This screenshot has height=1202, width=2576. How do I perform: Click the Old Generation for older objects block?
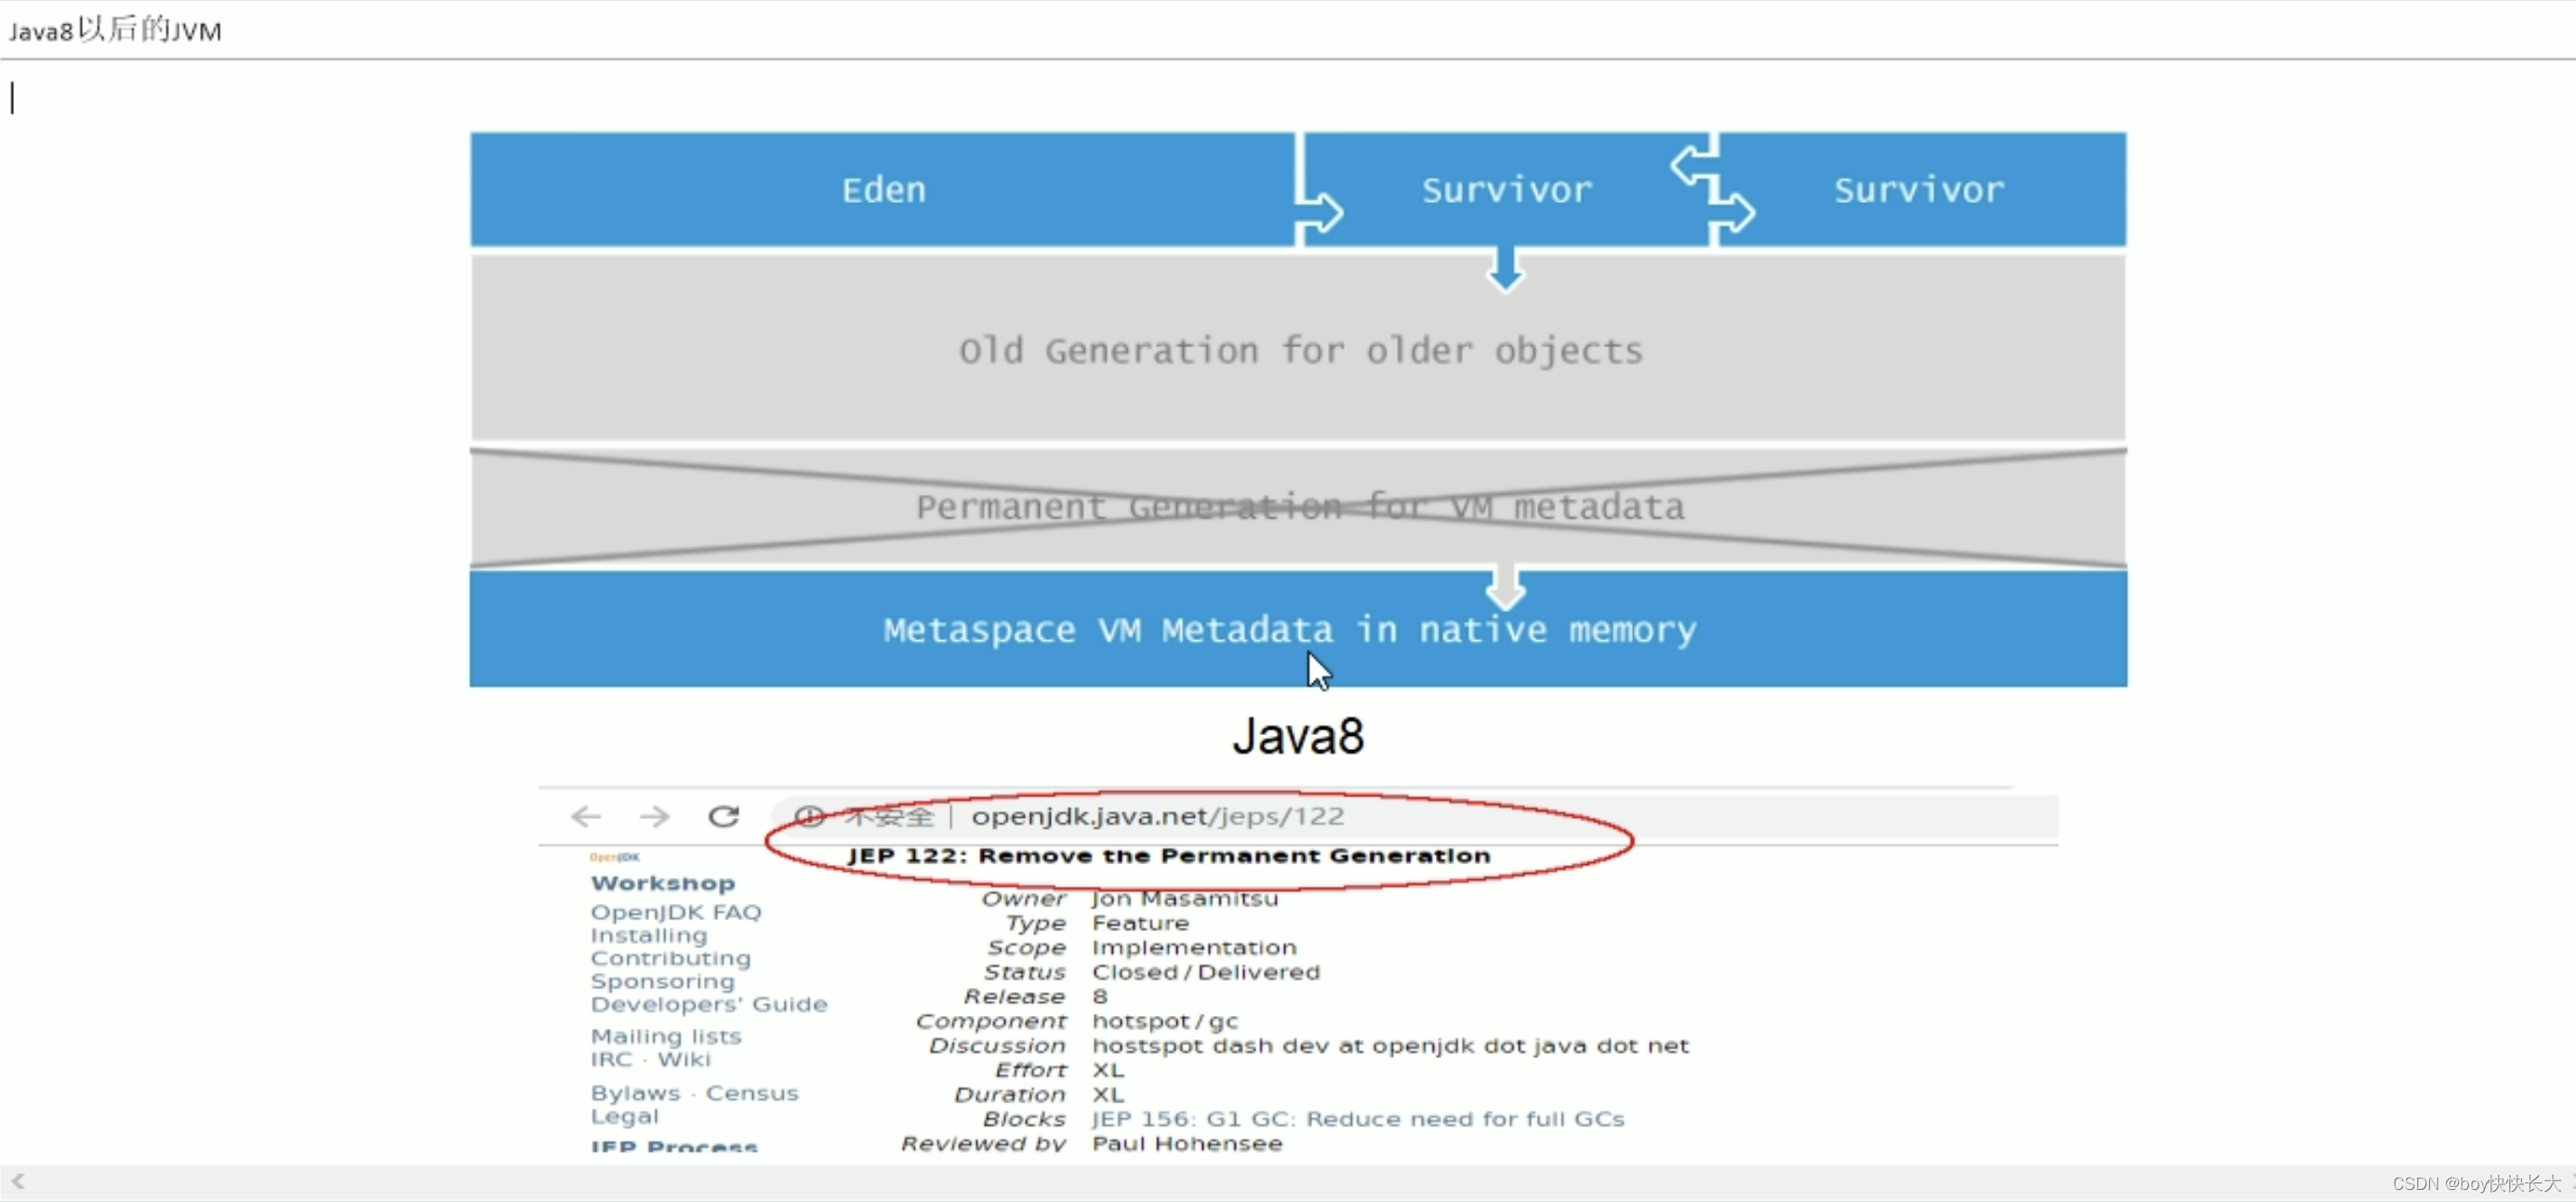click(x=1299, y=350)
